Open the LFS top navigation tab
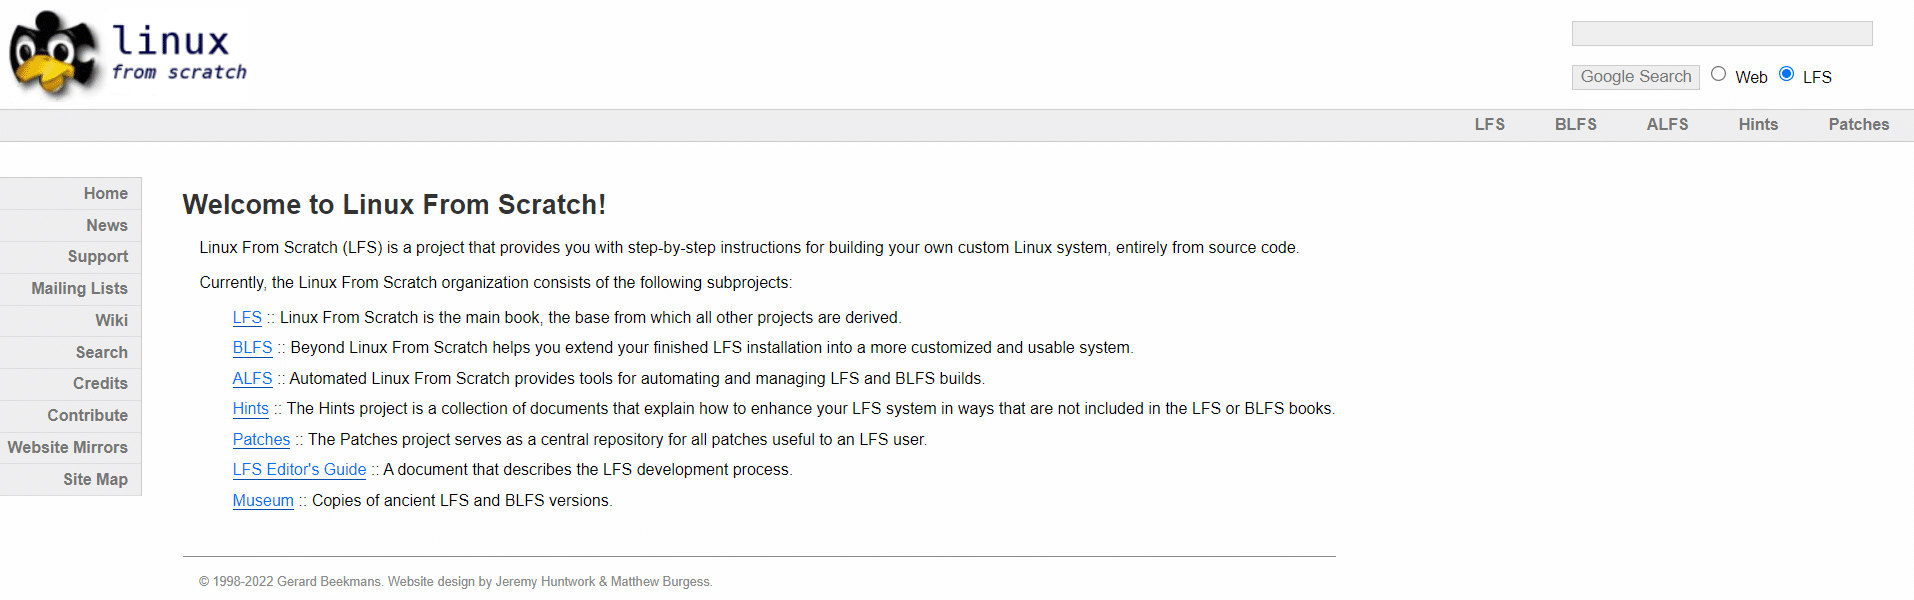This screenshot has width=1914, height=600. click(1489, 125)
